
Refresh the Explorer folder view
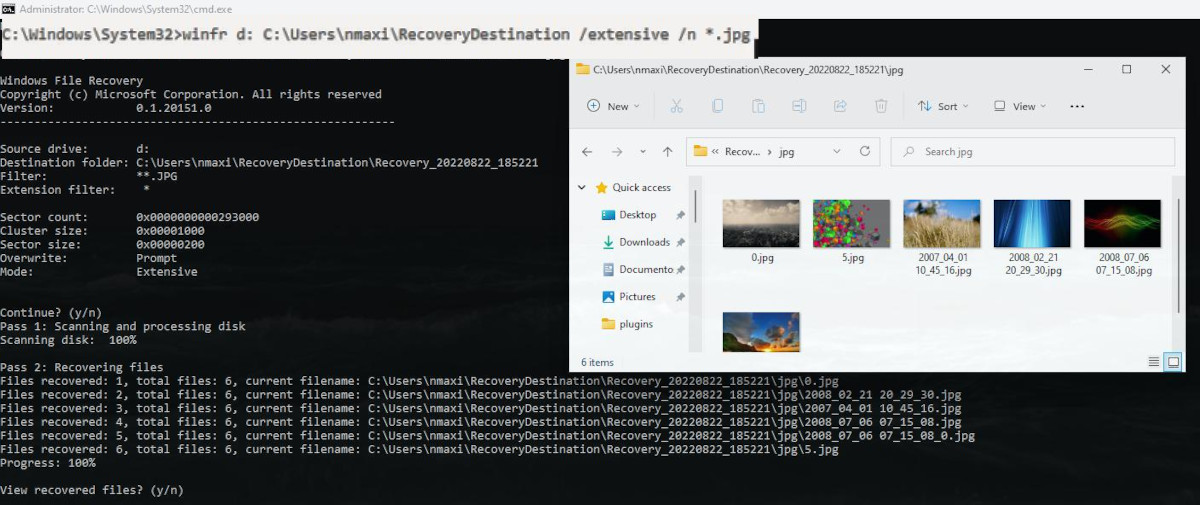[865, 152]
